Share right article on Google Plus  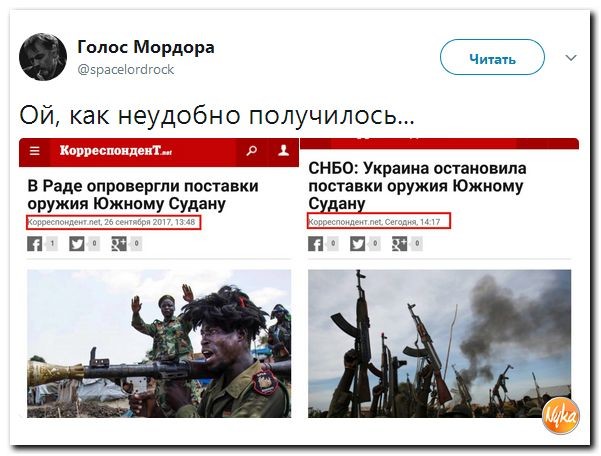[x=400, y=244]
